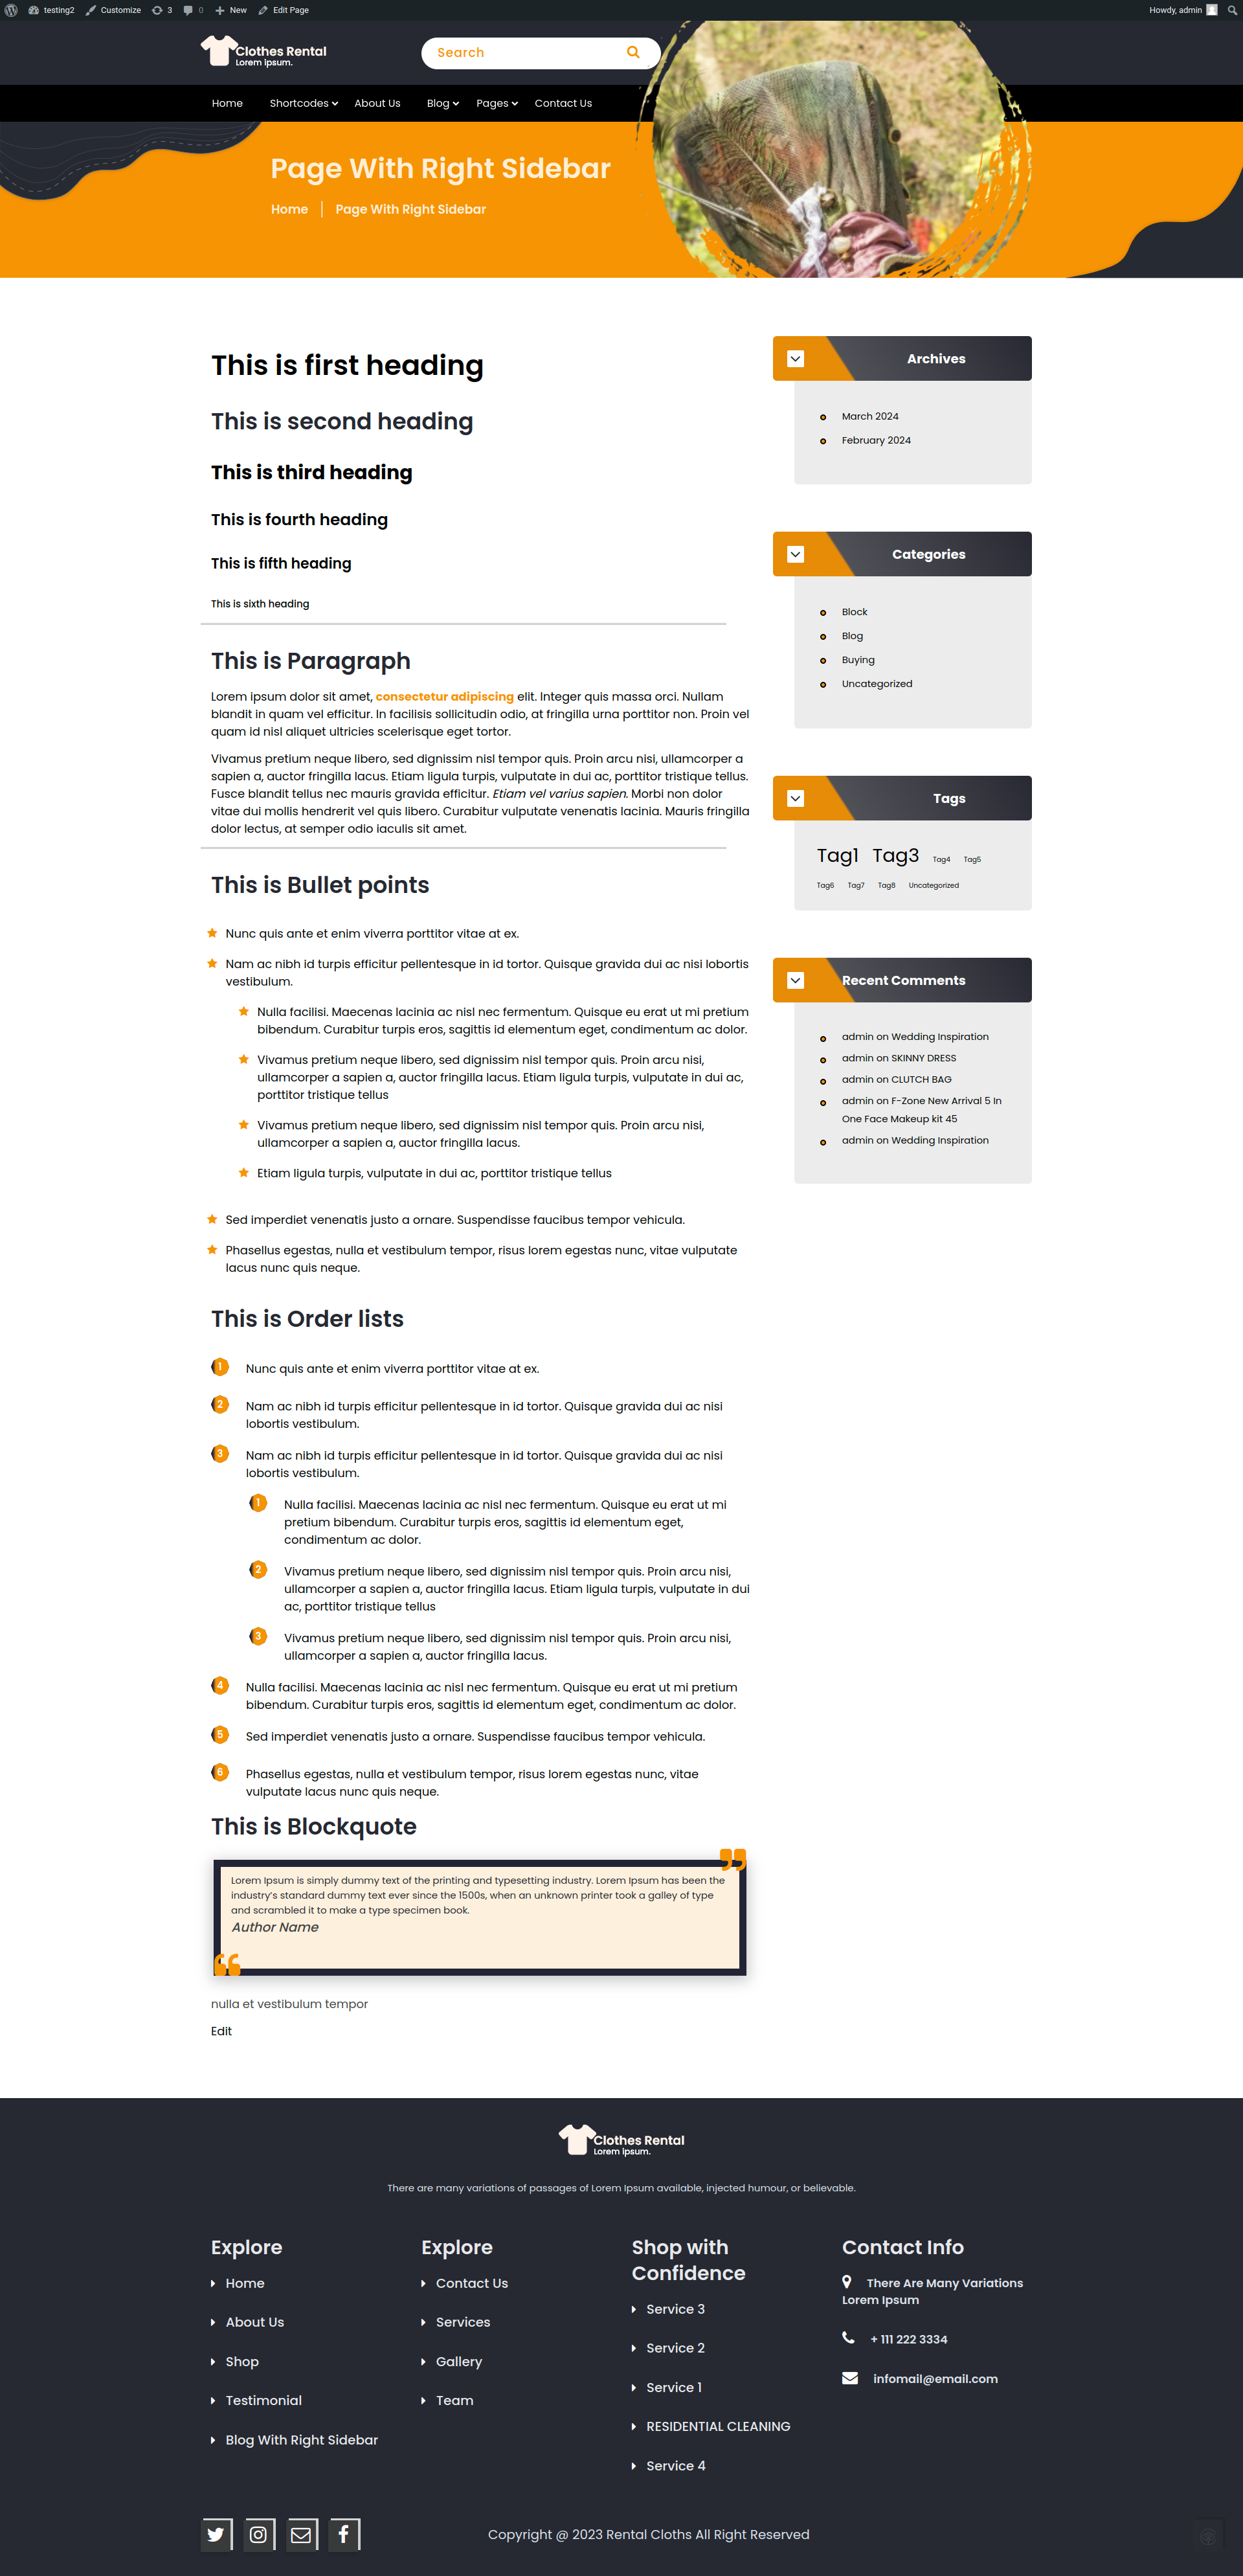Click the Recent Comments widget collapse icon
The height and width of the screenshot is (2576, 1243).
(x=795, y=981)
